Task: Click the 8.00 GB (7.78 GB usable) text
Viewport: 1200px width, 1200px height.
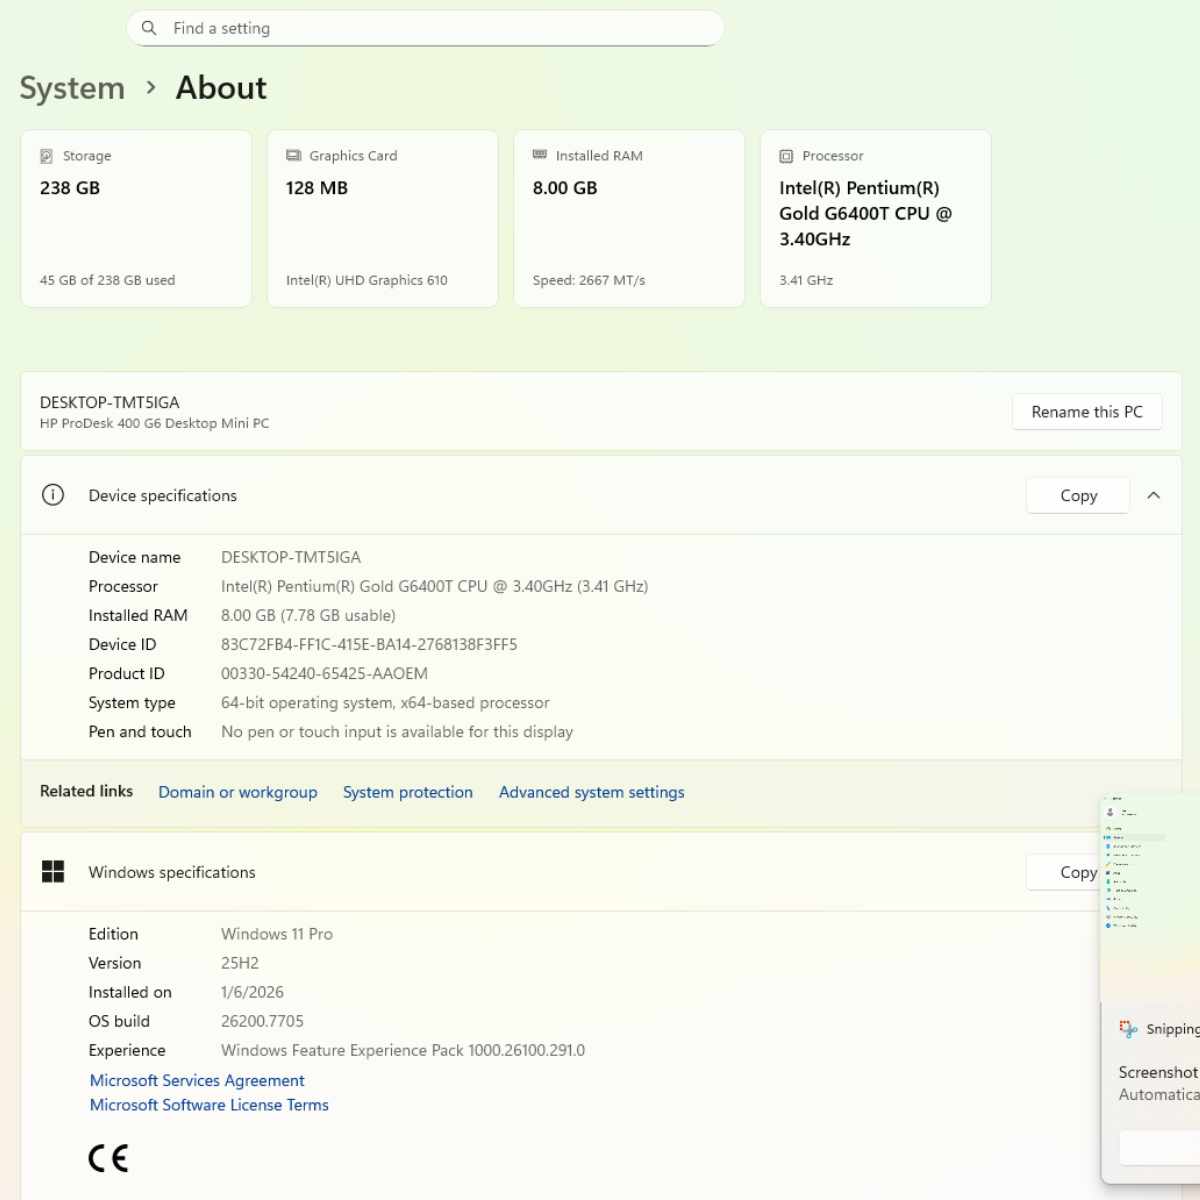Action: pos(308,615)
